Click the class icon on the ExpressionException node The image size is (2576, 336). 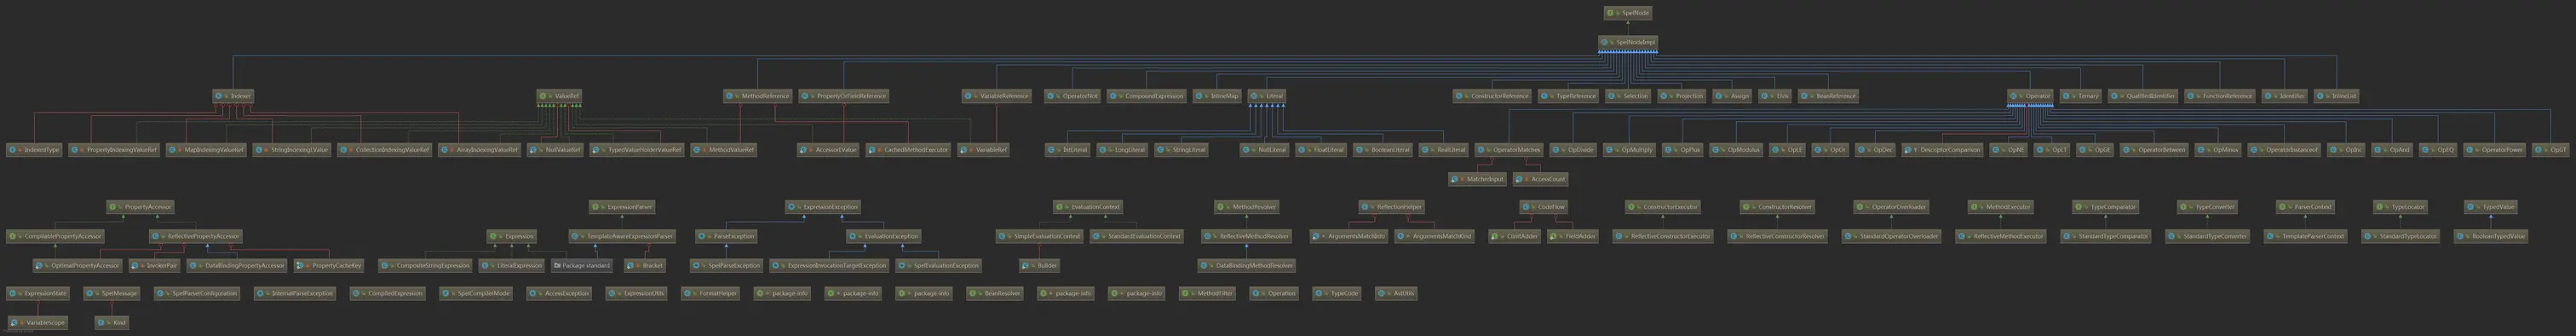(x=792, y=207)
